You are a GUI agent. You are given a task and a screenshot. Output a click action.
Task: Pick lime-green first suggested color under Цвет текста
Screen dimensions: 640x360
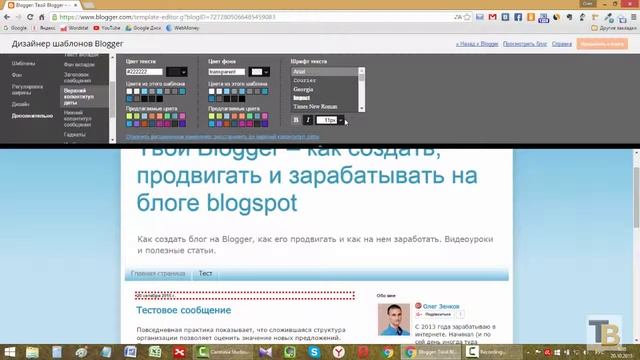(129, 116)
